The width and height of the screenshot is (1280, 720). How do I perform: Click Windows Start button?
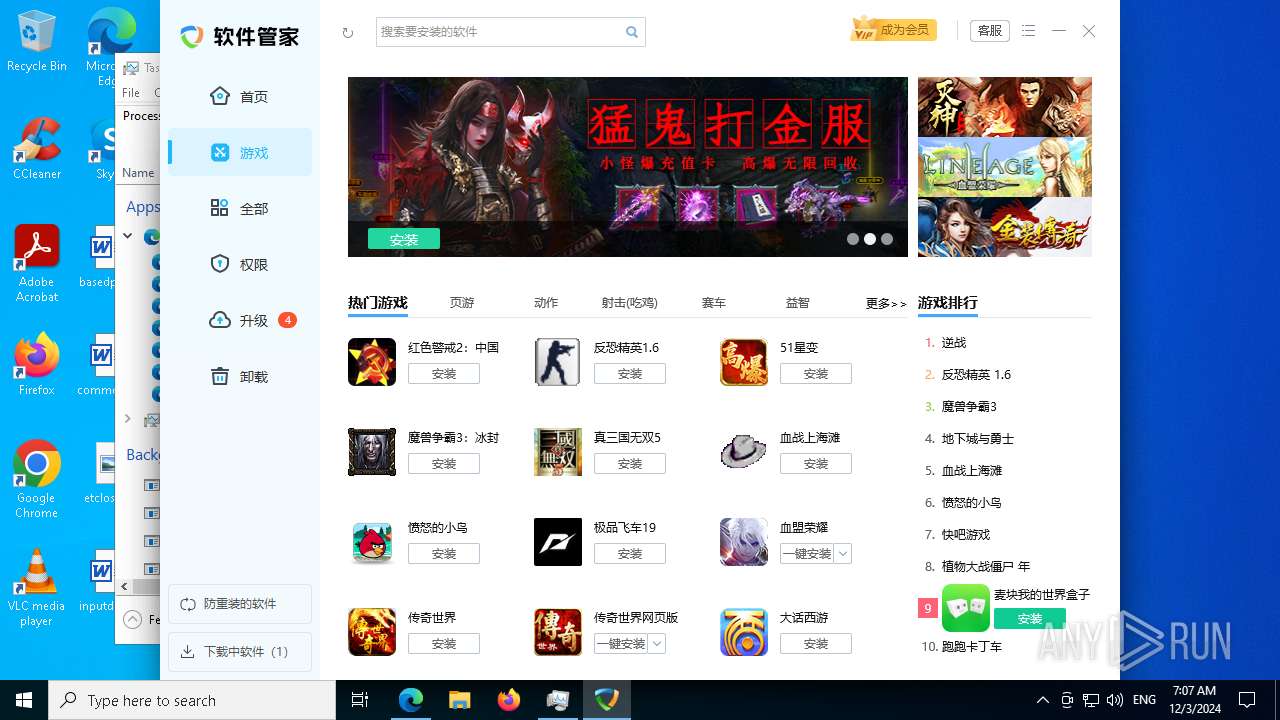(24, 700)
